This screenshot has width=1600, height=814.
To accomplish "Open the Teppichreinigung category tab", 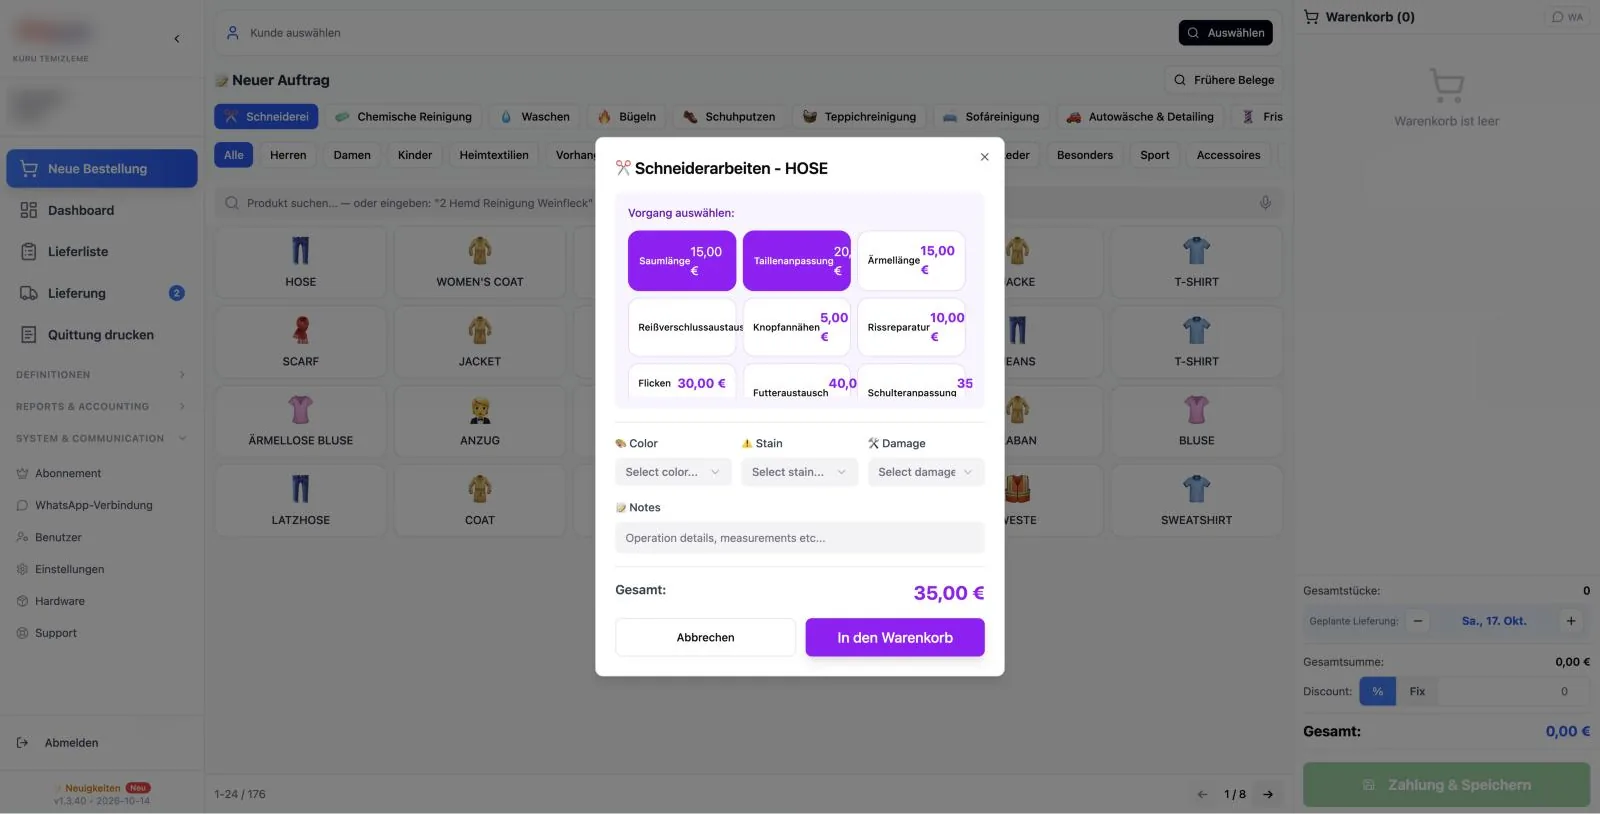I will [x=859, y=117].
